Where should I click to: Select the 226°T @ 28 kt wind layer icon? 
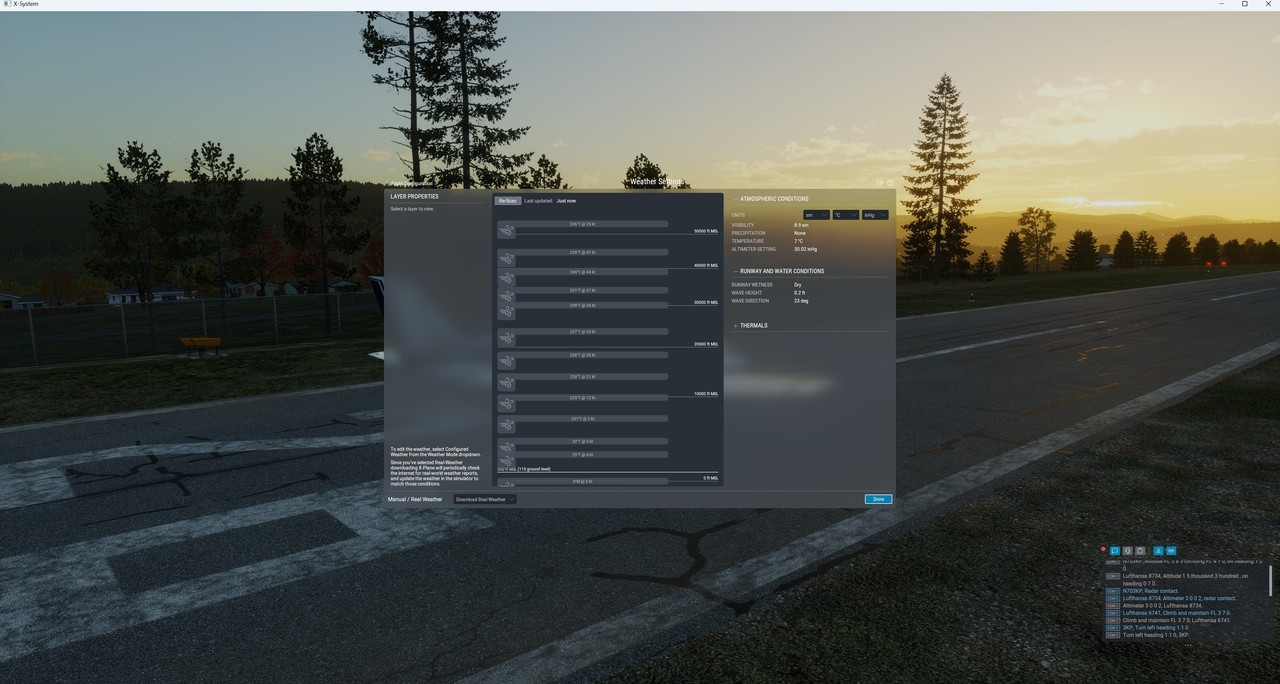tap(507, 361)
